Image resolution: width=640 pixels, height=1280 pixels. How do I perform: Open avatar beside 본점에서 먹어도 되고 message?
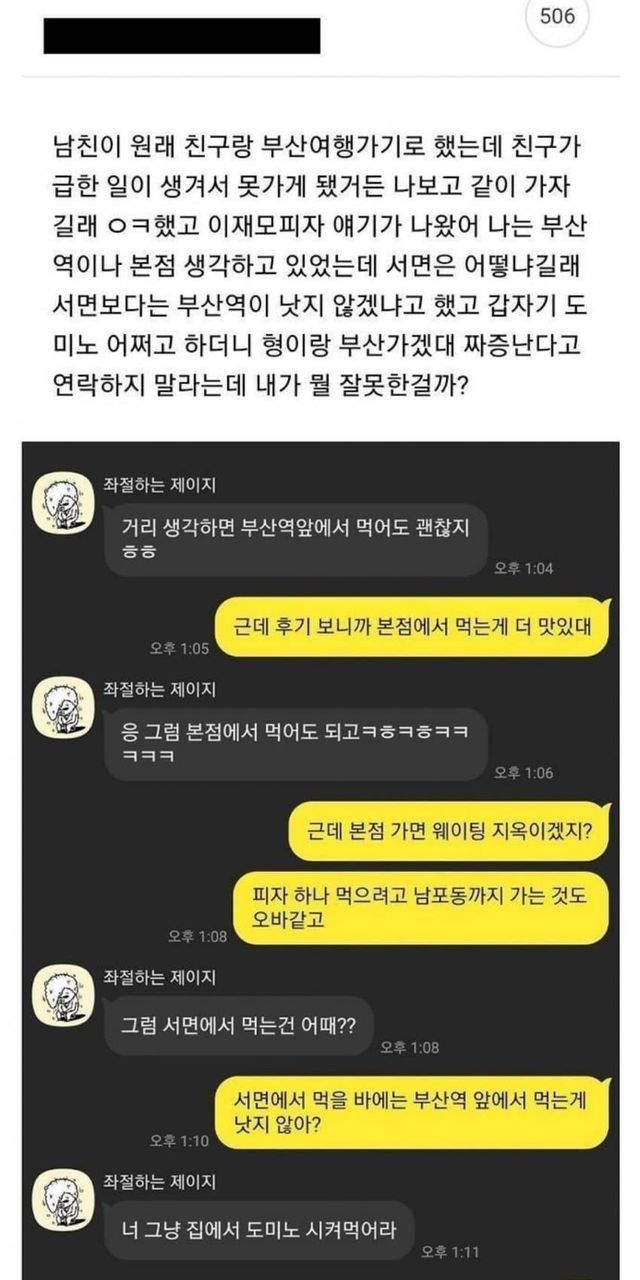[x=62, y=705]
